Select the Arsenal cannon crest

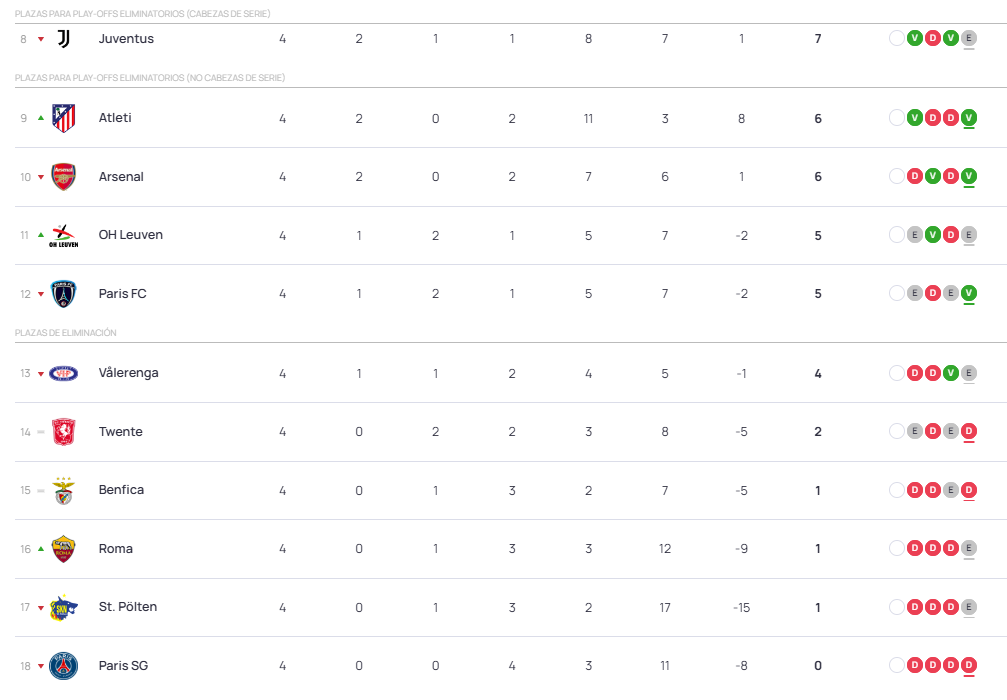point(64,177)
